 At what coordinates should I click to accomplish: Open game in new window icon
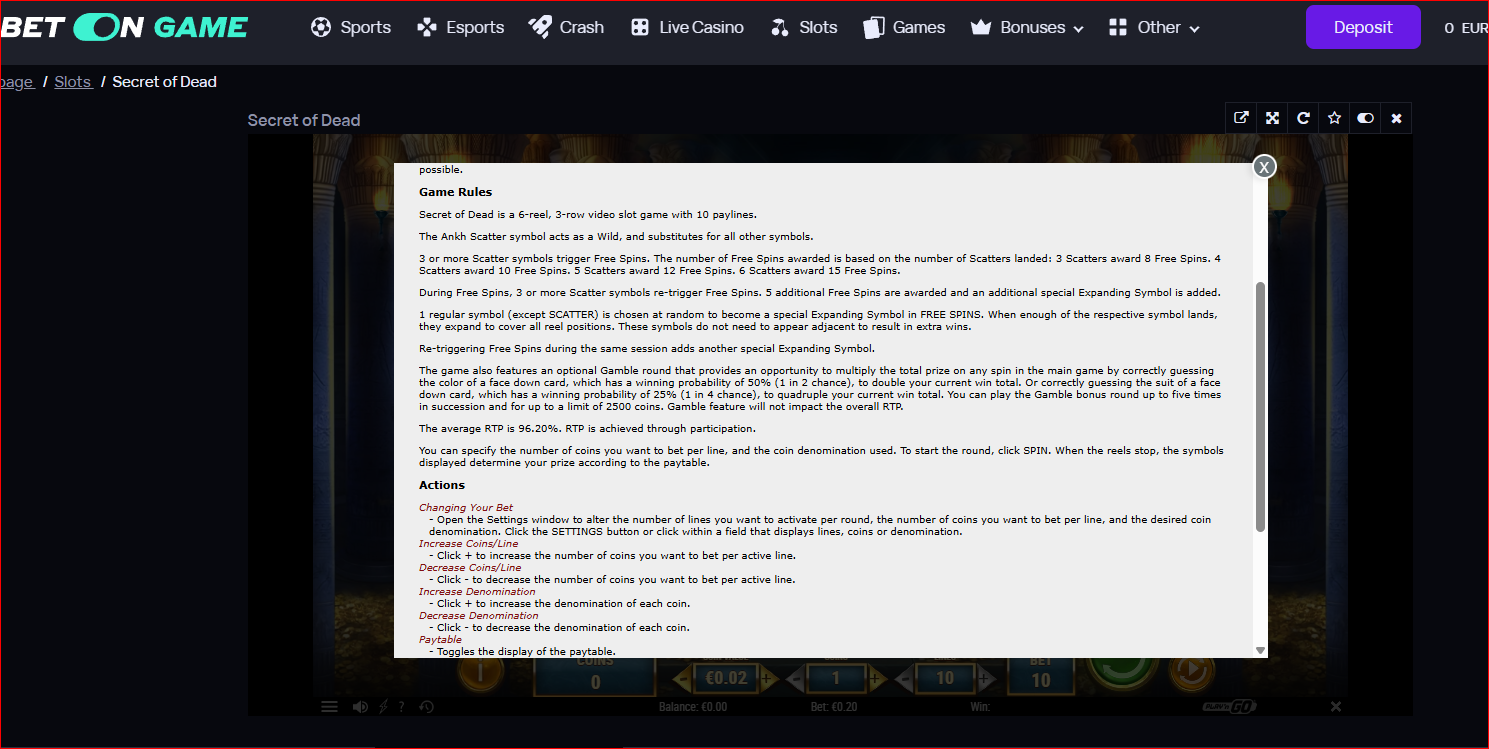[1241, 118]
